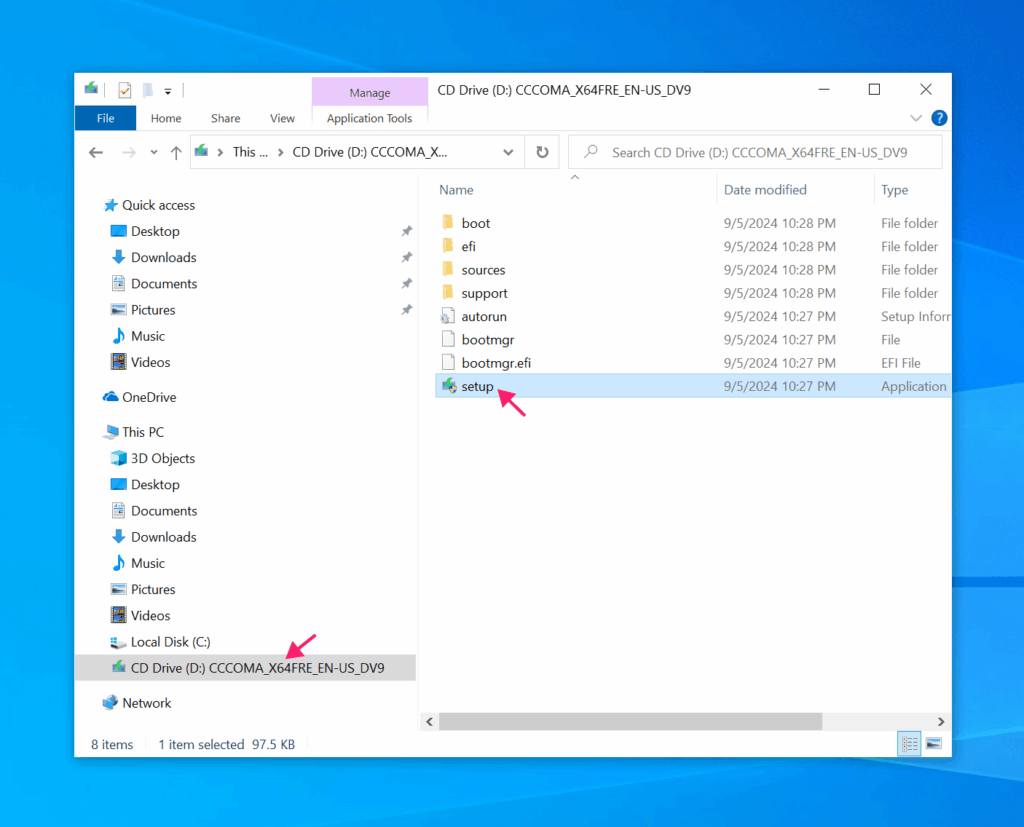Viewport: 1024px width, 827px height.
Task: Open Documents under Quick access
Action: click(x=164, y=284)
